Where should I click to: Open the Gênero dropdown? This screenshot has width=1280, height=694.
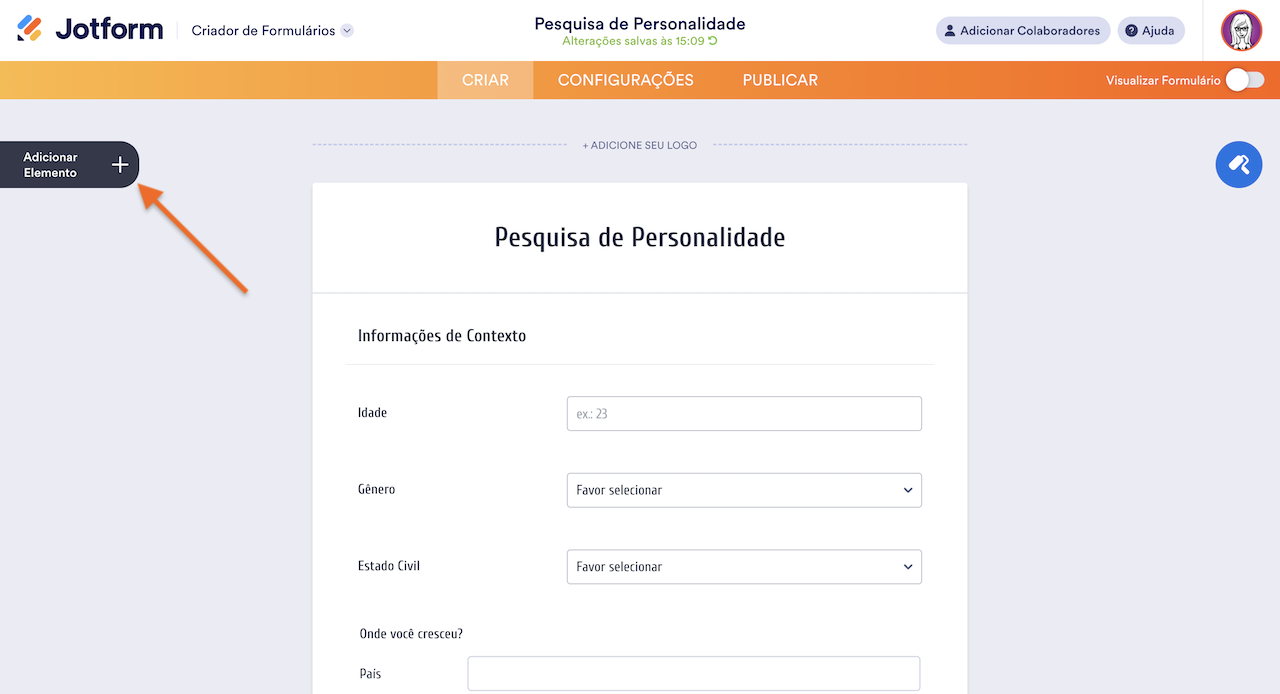pos(744,490)
